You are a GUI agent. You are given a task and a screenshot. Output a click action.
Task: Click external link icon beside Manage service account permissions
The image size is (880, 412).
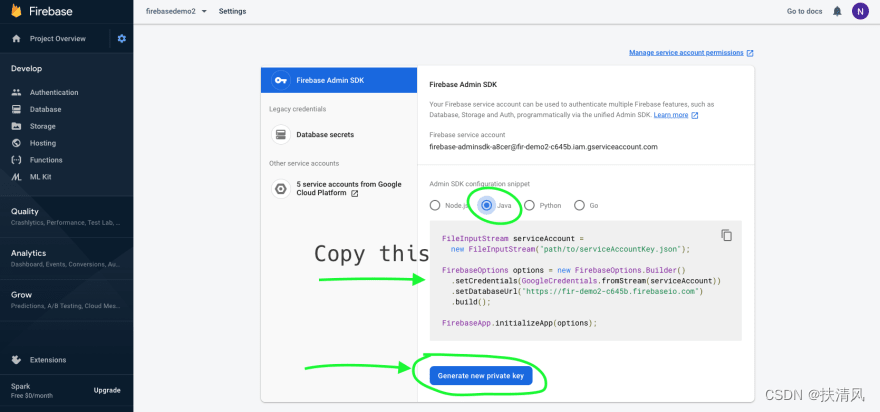(x=750, y=53)
